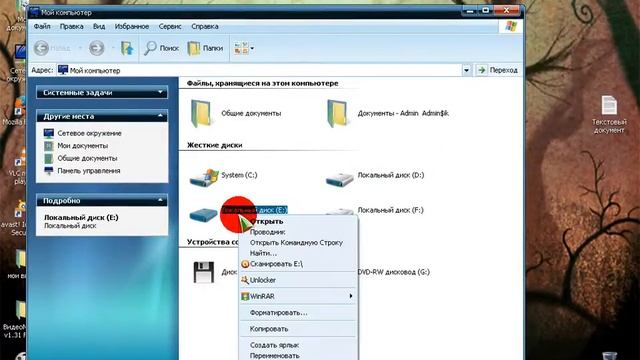The height and width of the screenshot is (360, 640).
Task: Click the Переход go button
Action: click(498, 70)
